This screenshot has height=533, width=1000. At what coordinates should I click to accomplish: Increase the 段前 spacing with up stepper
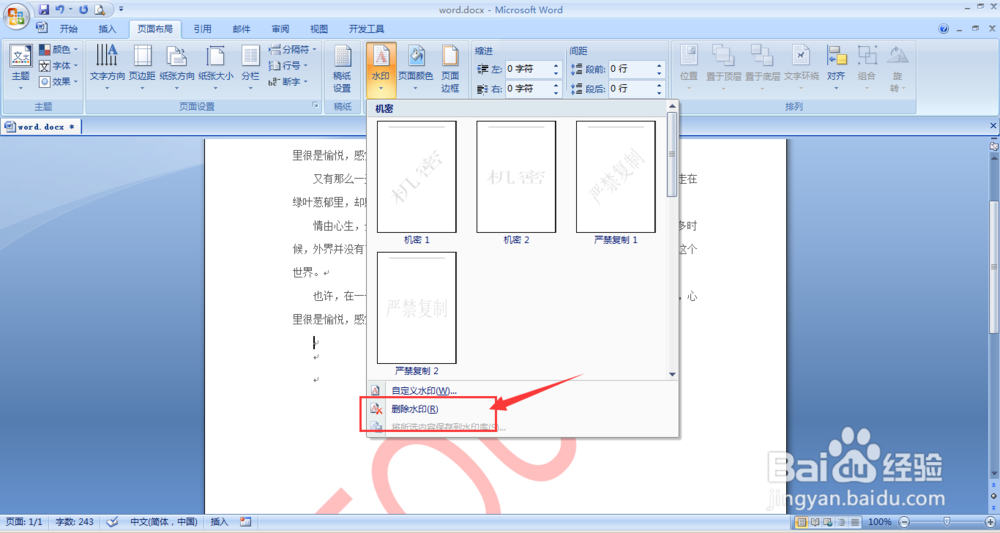(659, 66)
